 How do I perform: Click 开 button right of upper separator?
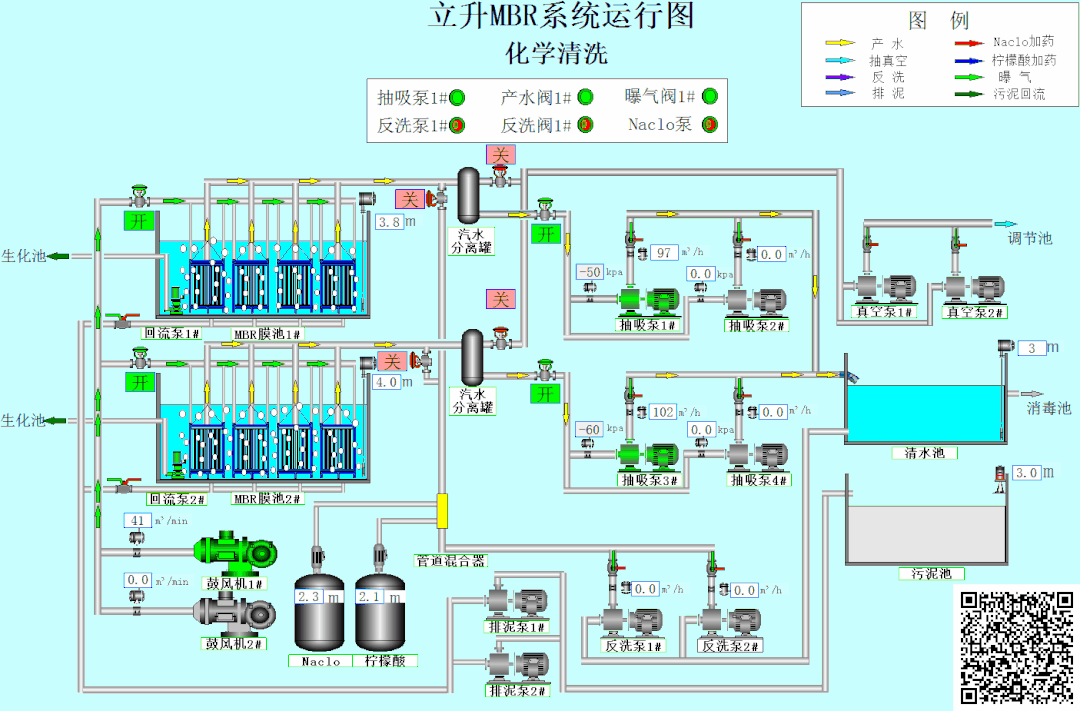coord(546,234)
